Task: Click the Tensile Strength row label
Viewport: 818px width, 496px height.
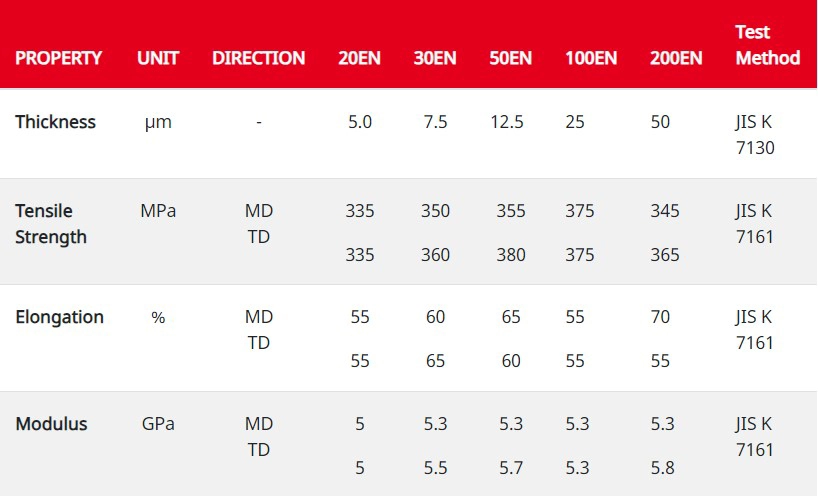Action: (51, 224)
